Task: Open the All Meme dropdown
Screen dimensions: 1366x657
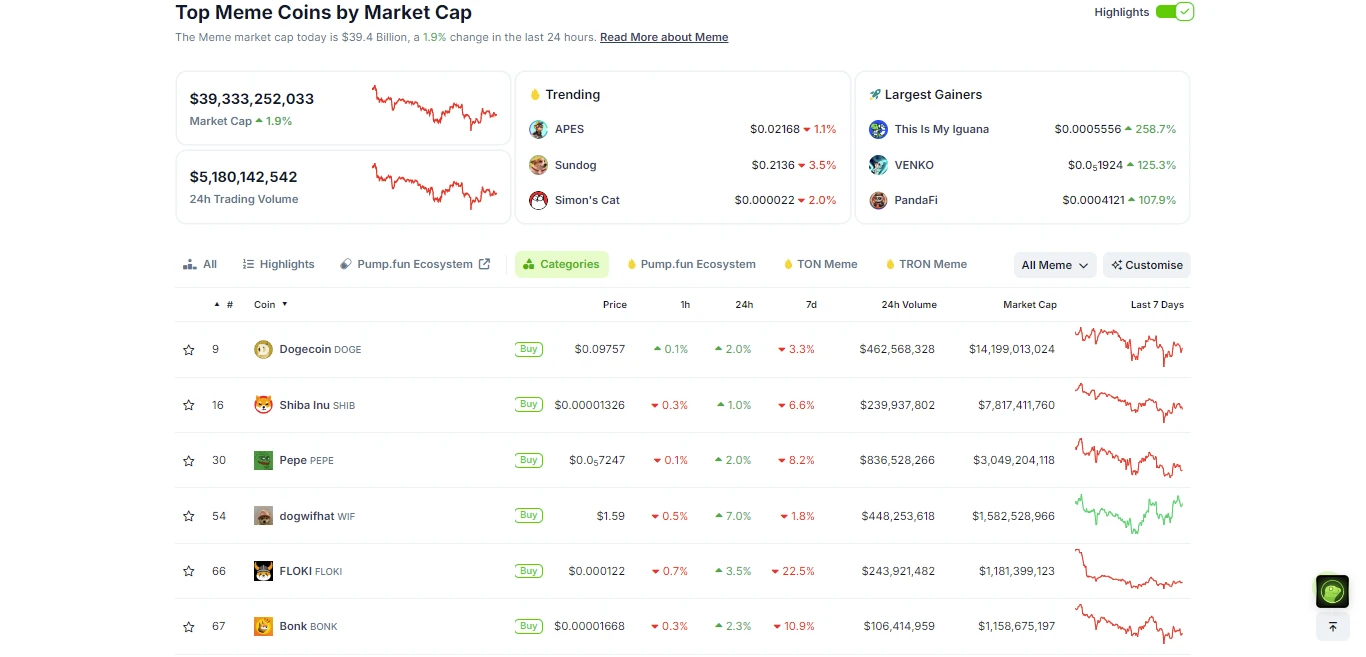Action: [1055, 265]
